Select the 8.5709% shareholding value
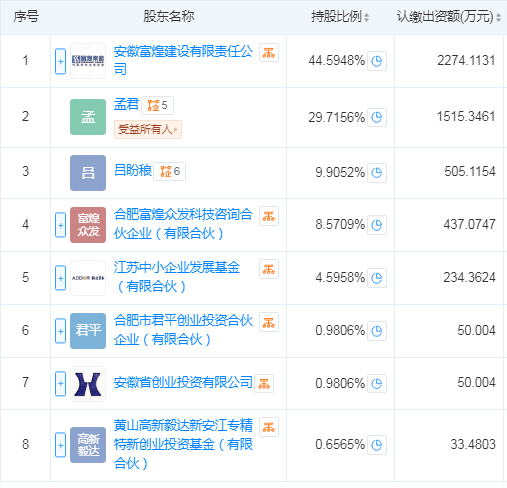 [x=340, y=225]
